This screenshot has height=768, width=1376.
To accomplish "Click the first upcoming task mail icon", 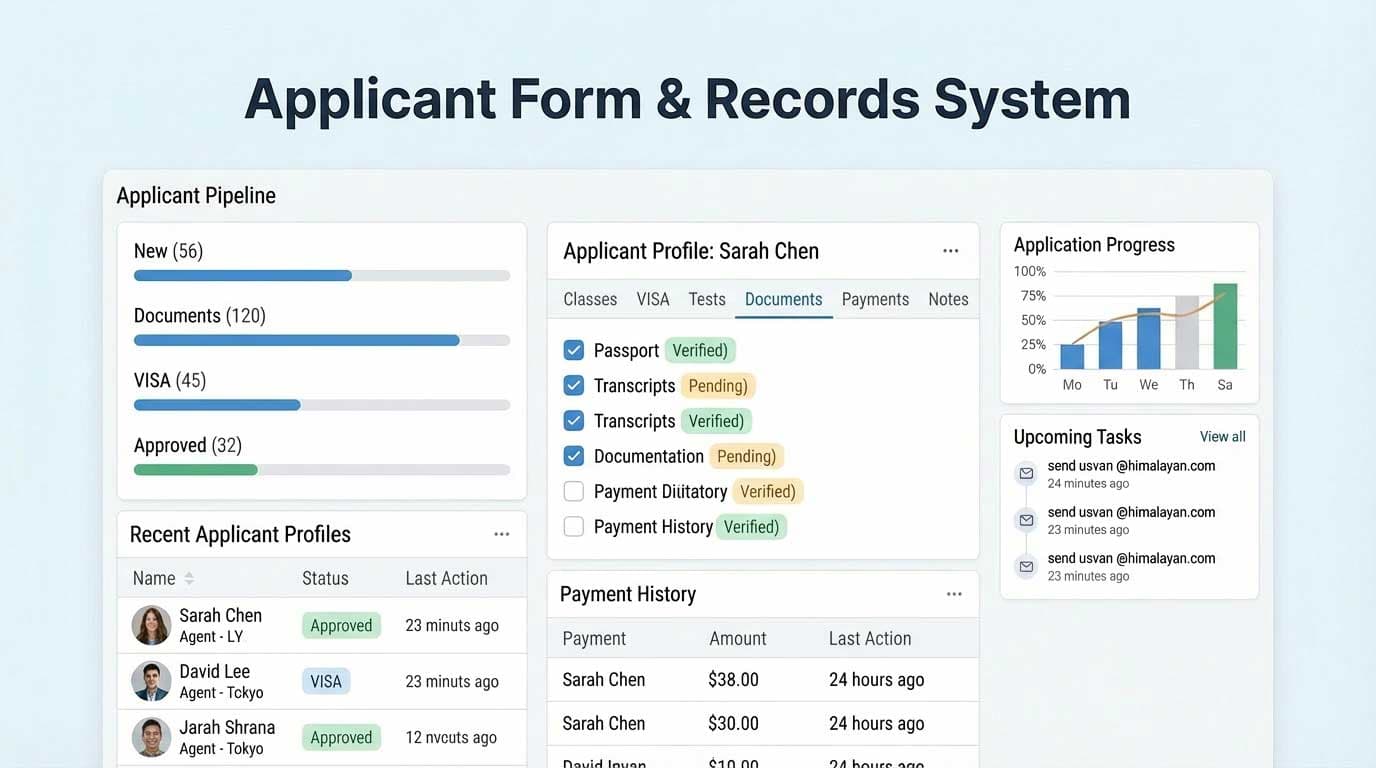I will pyautogui.click(x=1026, y=473).
